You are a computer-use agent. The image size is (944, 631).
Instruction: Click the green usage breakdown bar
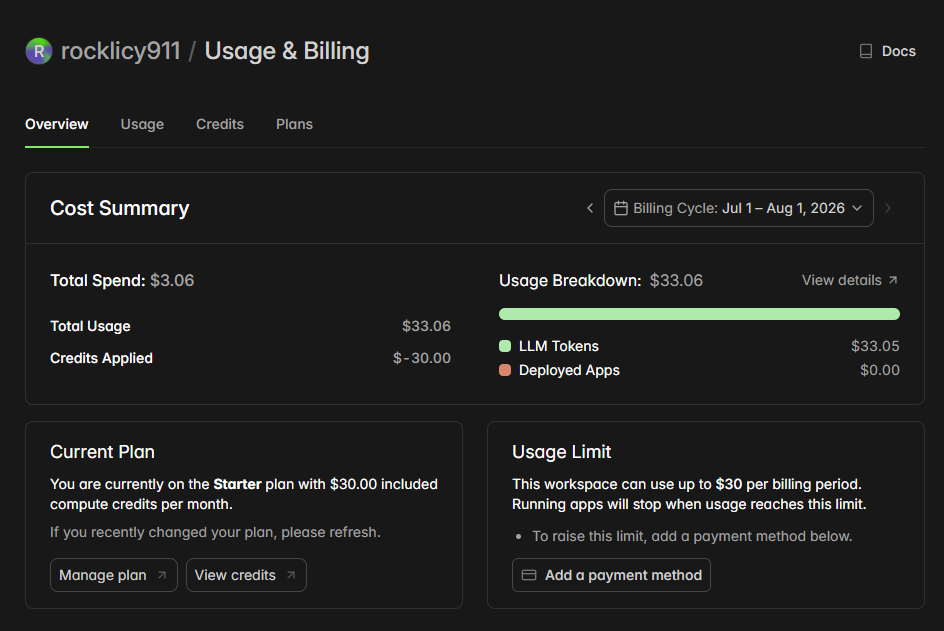[x=700, y=314]
